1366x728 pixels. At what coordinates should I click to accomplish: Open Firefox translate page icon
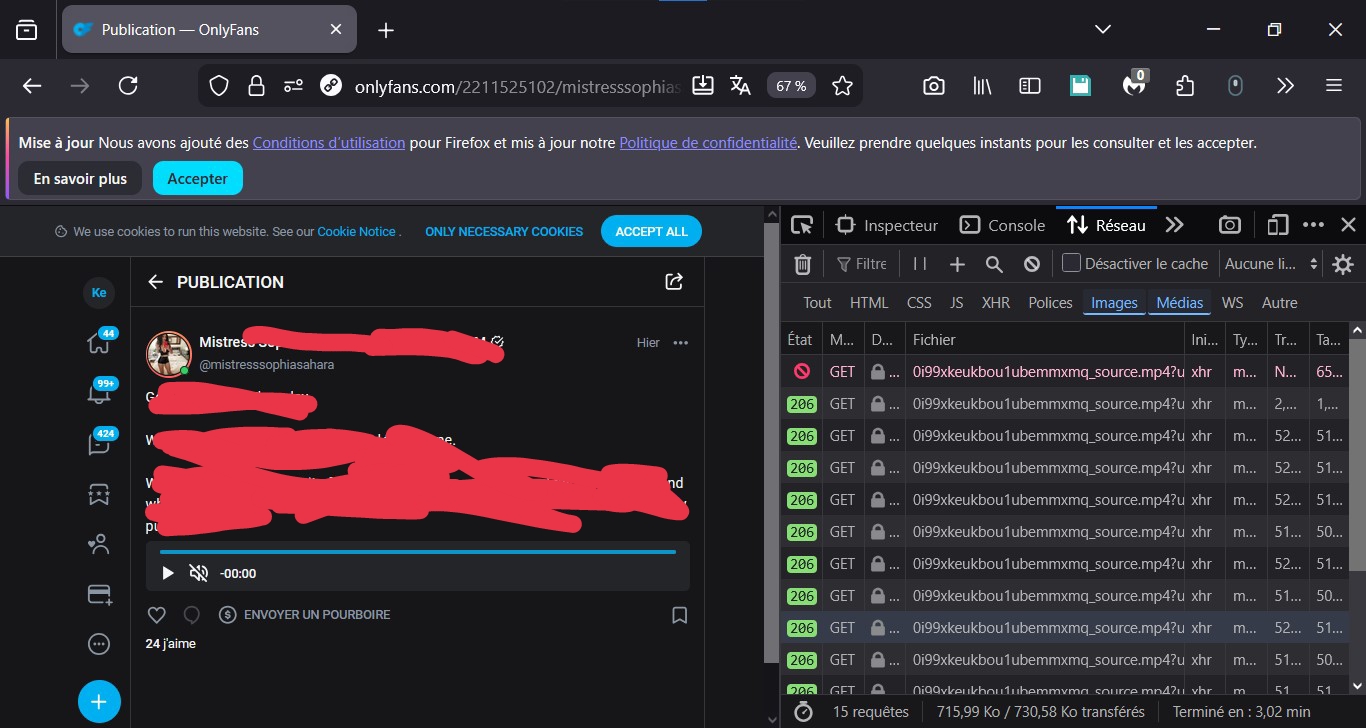tap(740, 86)
